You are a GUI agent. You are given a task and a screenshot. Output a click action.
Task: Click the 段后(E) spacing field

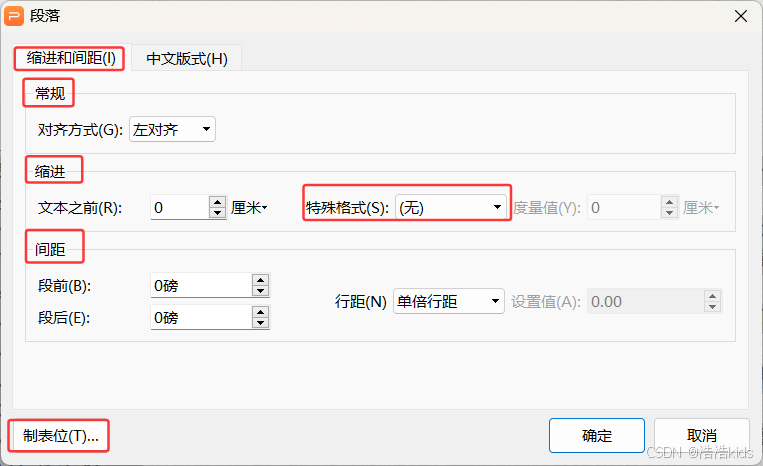pos(201,318)
